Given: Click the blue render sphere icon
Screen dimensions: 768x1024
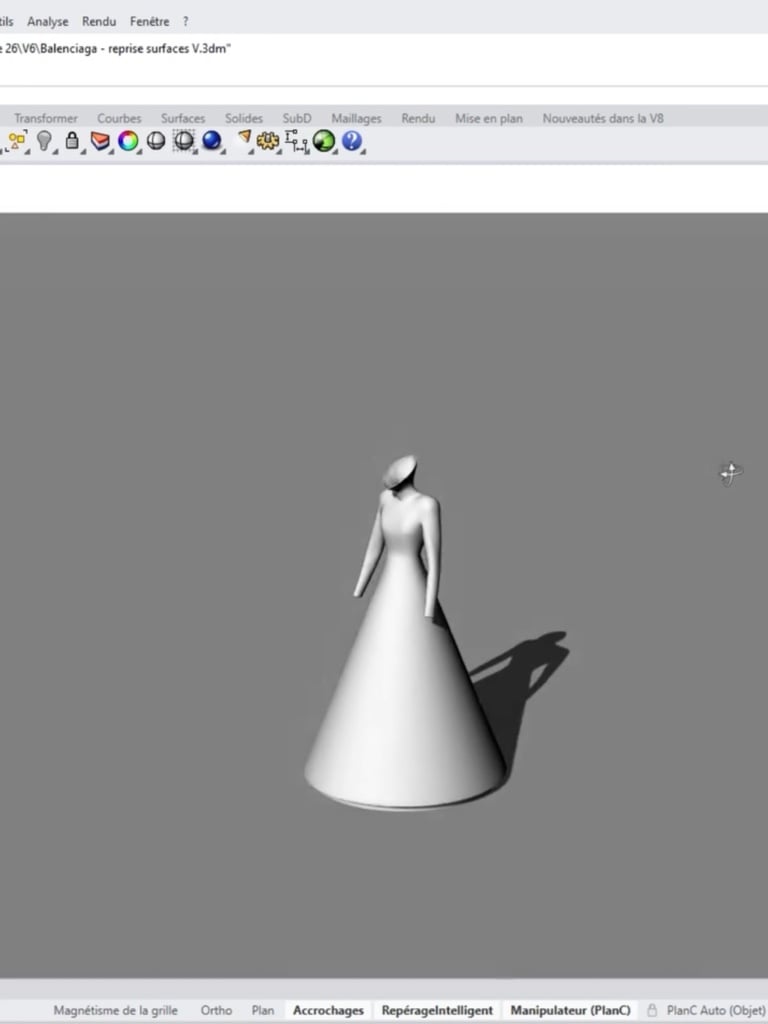Looking at the screenshot, I should point(212,140).
